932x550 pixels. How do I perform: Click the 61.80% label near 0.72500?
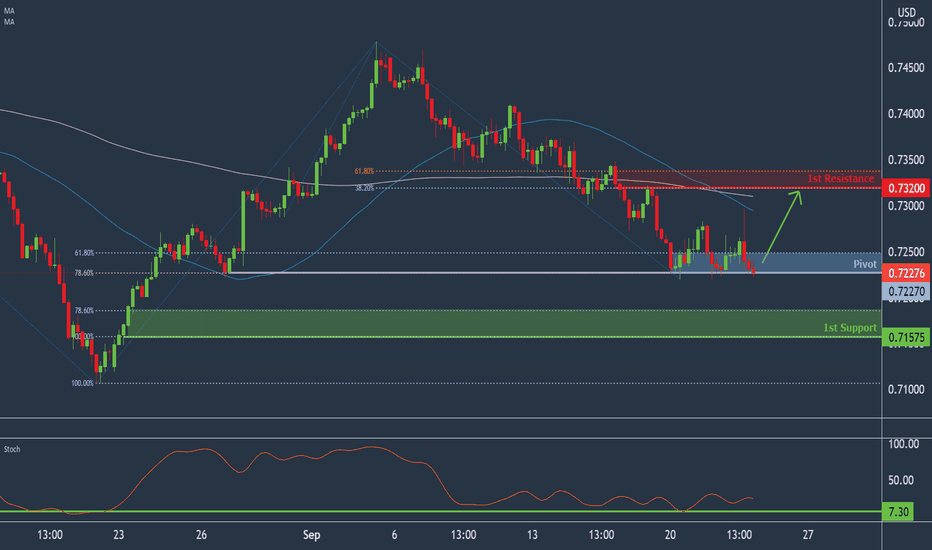click(x=84, y=253)
